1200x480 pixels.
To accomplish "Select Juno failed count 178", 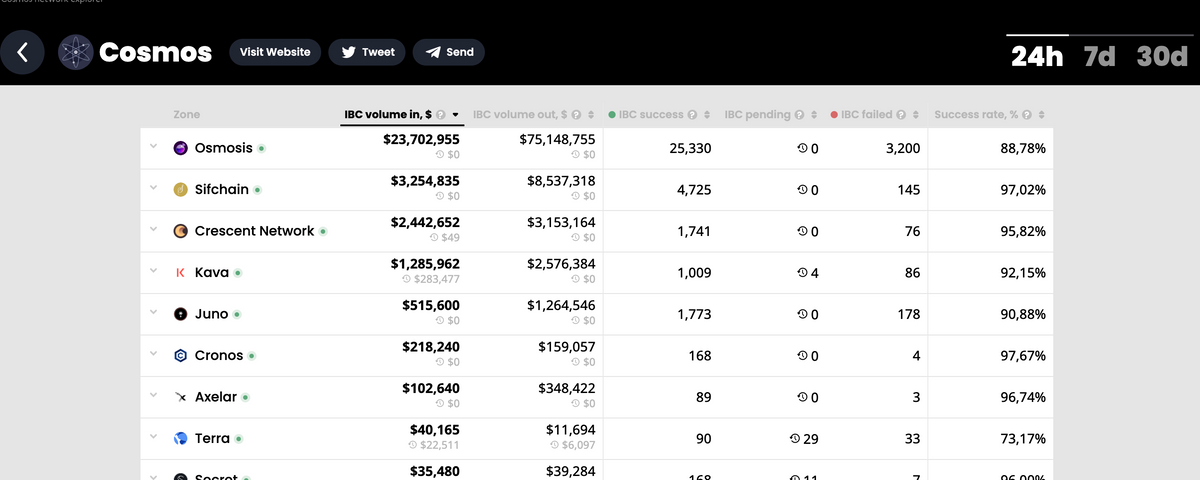I will pos(909,314).
